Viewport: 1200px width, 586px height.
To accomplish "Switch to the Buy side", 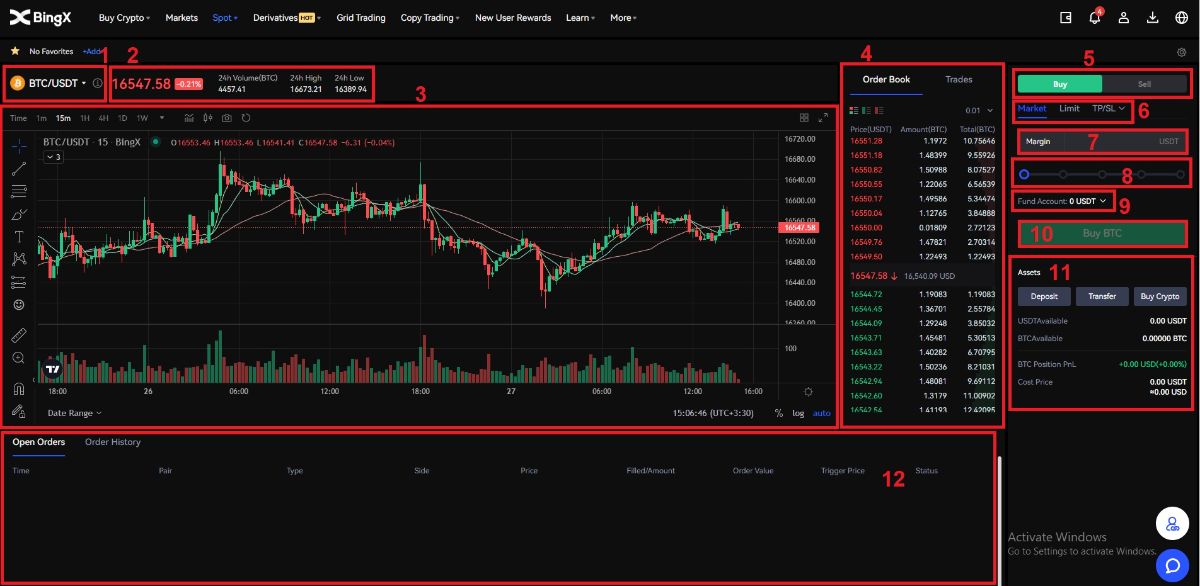I will (x=1060, y=84).
